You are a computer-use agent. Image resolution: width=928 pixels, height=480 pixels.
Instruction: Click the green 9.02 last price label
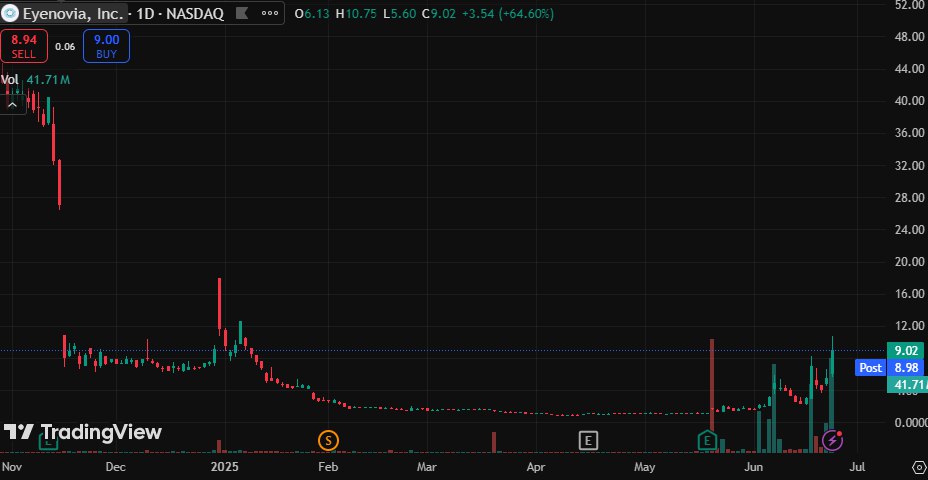point(906,350)
